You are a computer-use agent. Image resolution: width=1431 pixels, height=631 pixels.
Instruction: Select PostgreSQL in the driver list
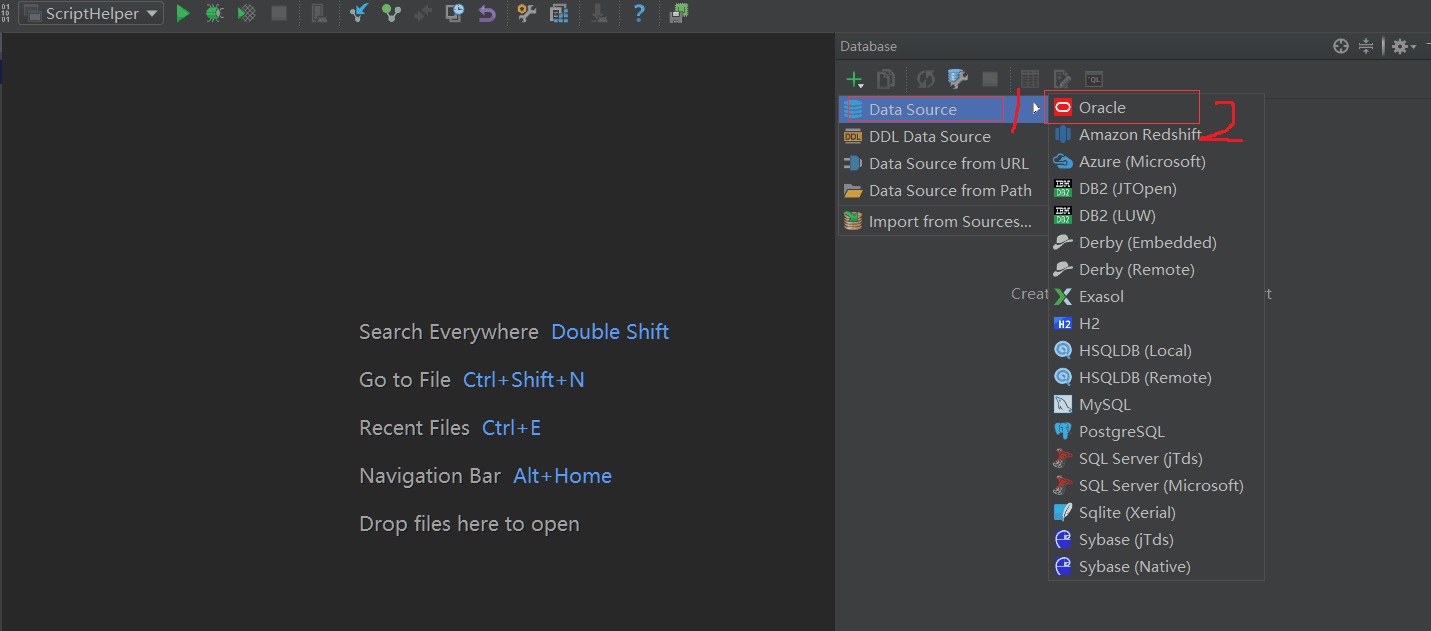click(x=1122, y=431)
